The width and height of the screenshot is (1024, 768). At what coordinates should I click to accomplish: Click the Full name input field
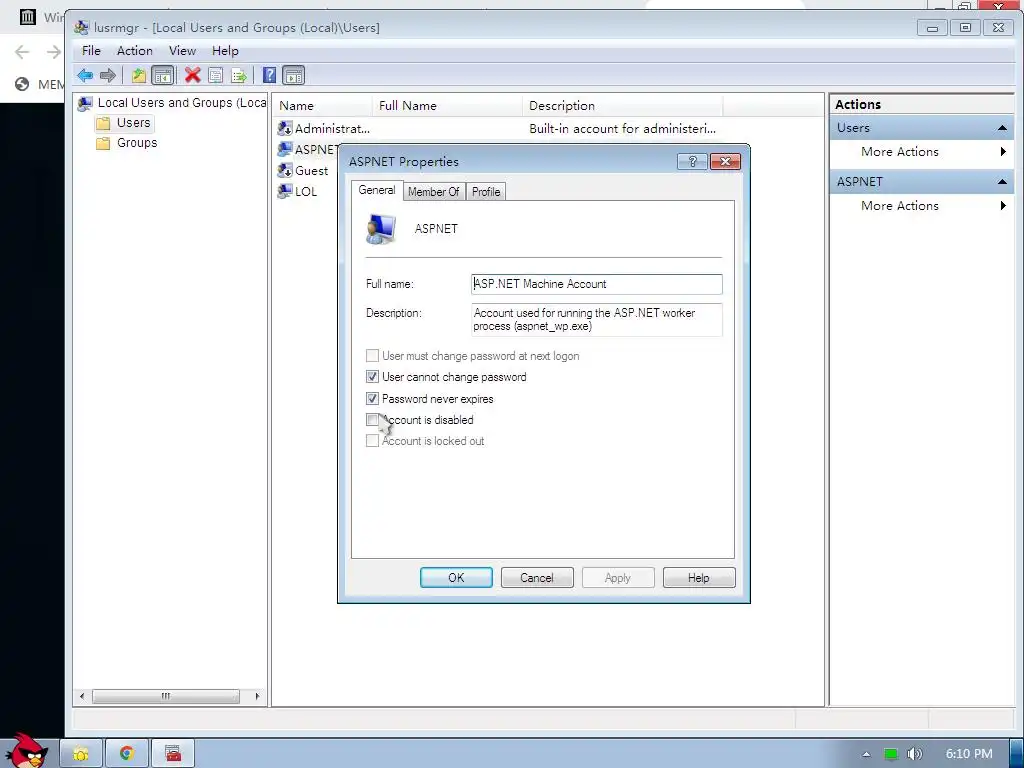point(596,284)
